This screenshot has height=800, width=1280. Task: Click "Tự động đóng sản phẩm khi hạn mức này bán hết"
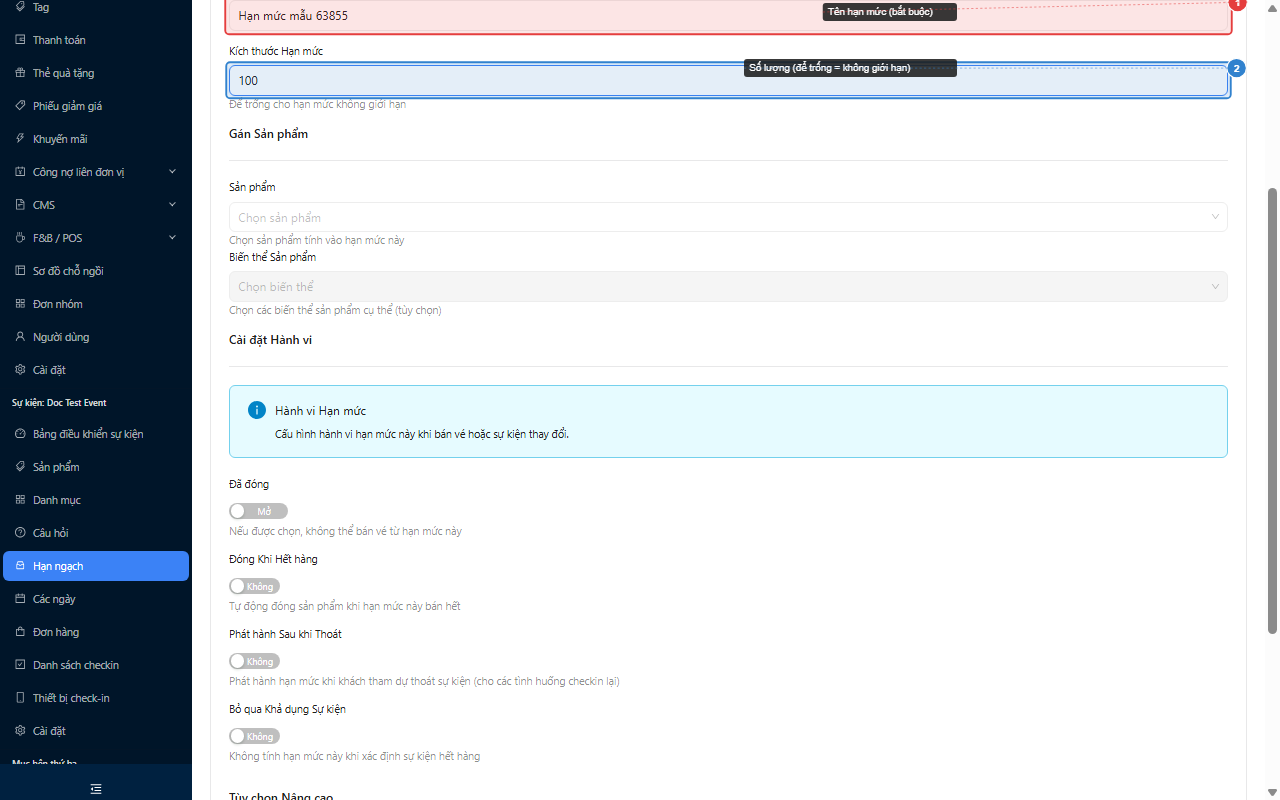click(344, 606)
